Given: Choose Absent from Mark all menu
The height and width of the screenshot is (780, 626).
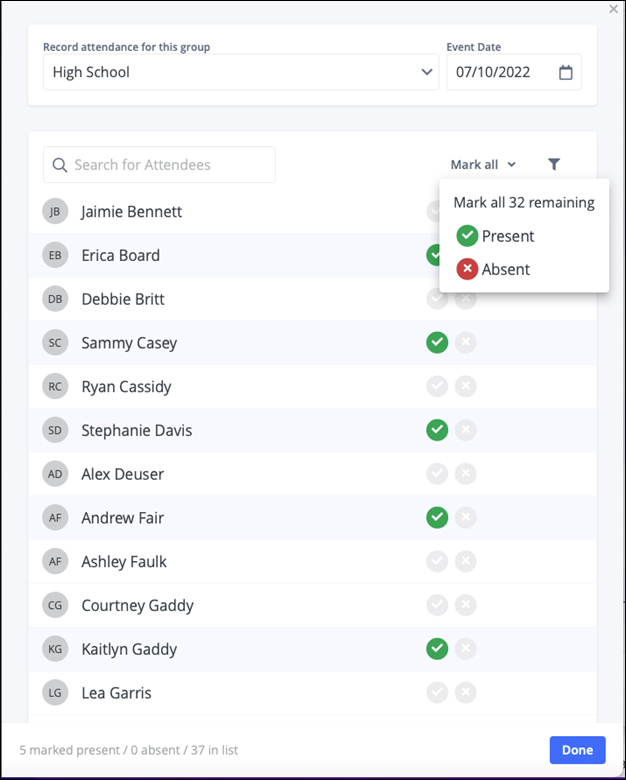Looking at the screenshot, I should tap(506, 269).
